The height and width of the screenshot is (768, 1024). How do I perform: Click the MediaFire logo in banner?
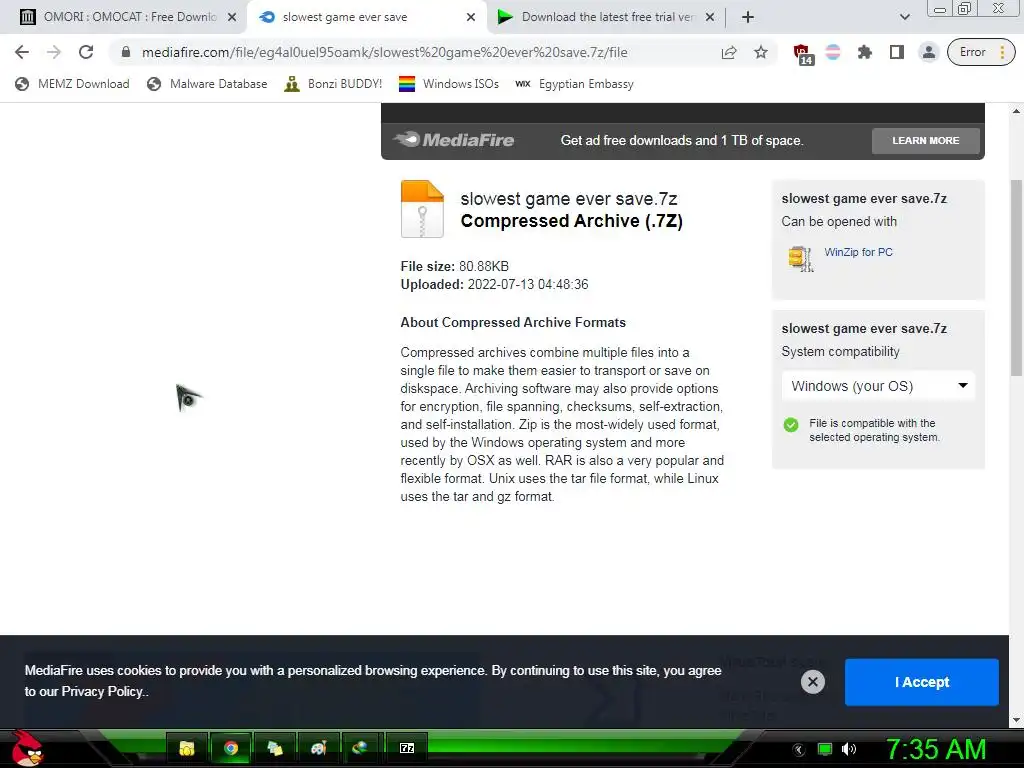coord(454,140)
